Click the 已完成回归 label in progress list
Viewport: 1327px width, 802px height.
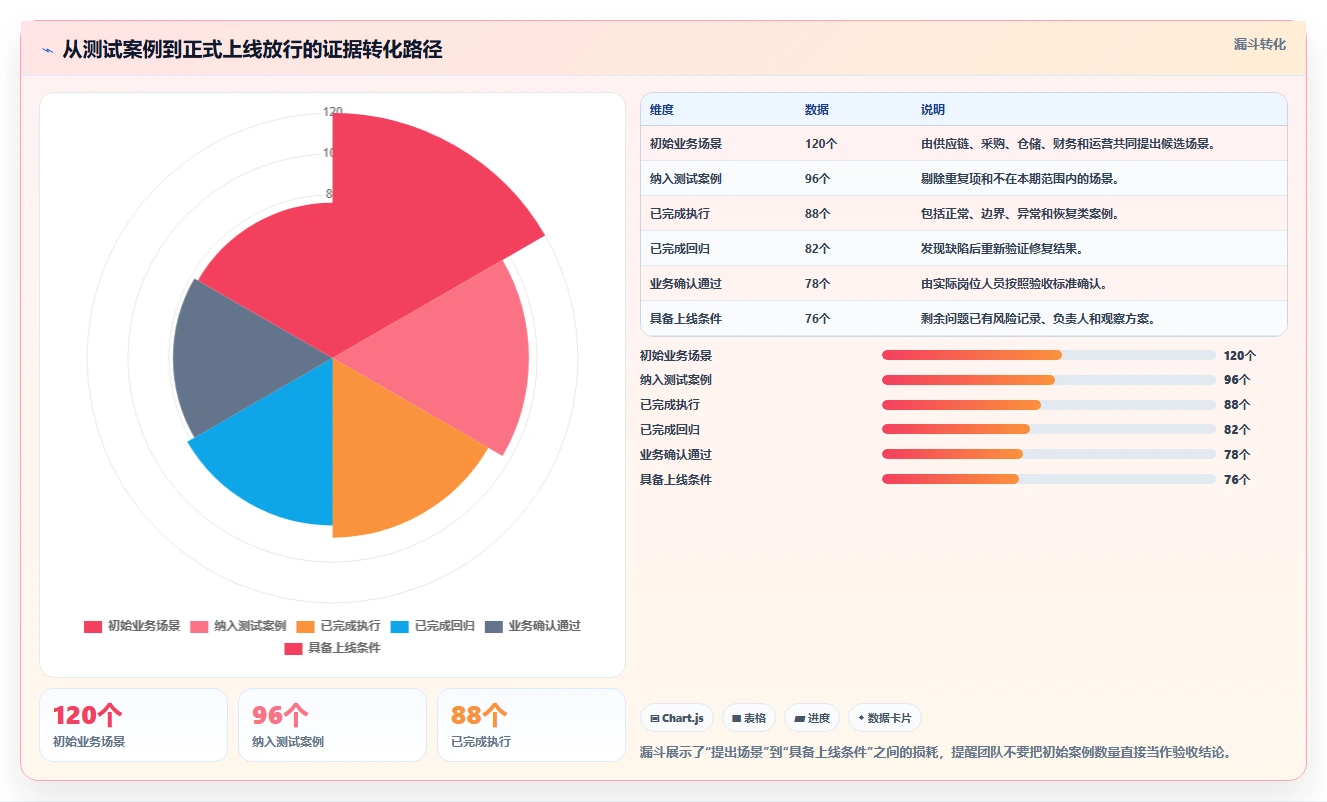(670, 430)
